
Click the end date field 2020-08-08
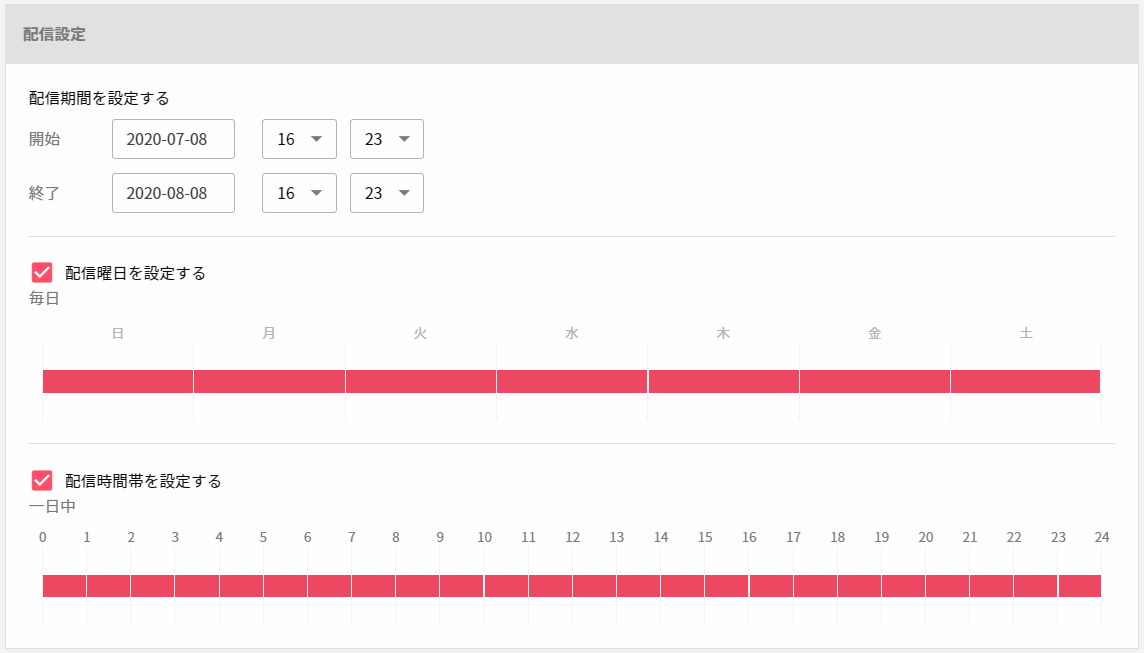[x=173, y=193]
